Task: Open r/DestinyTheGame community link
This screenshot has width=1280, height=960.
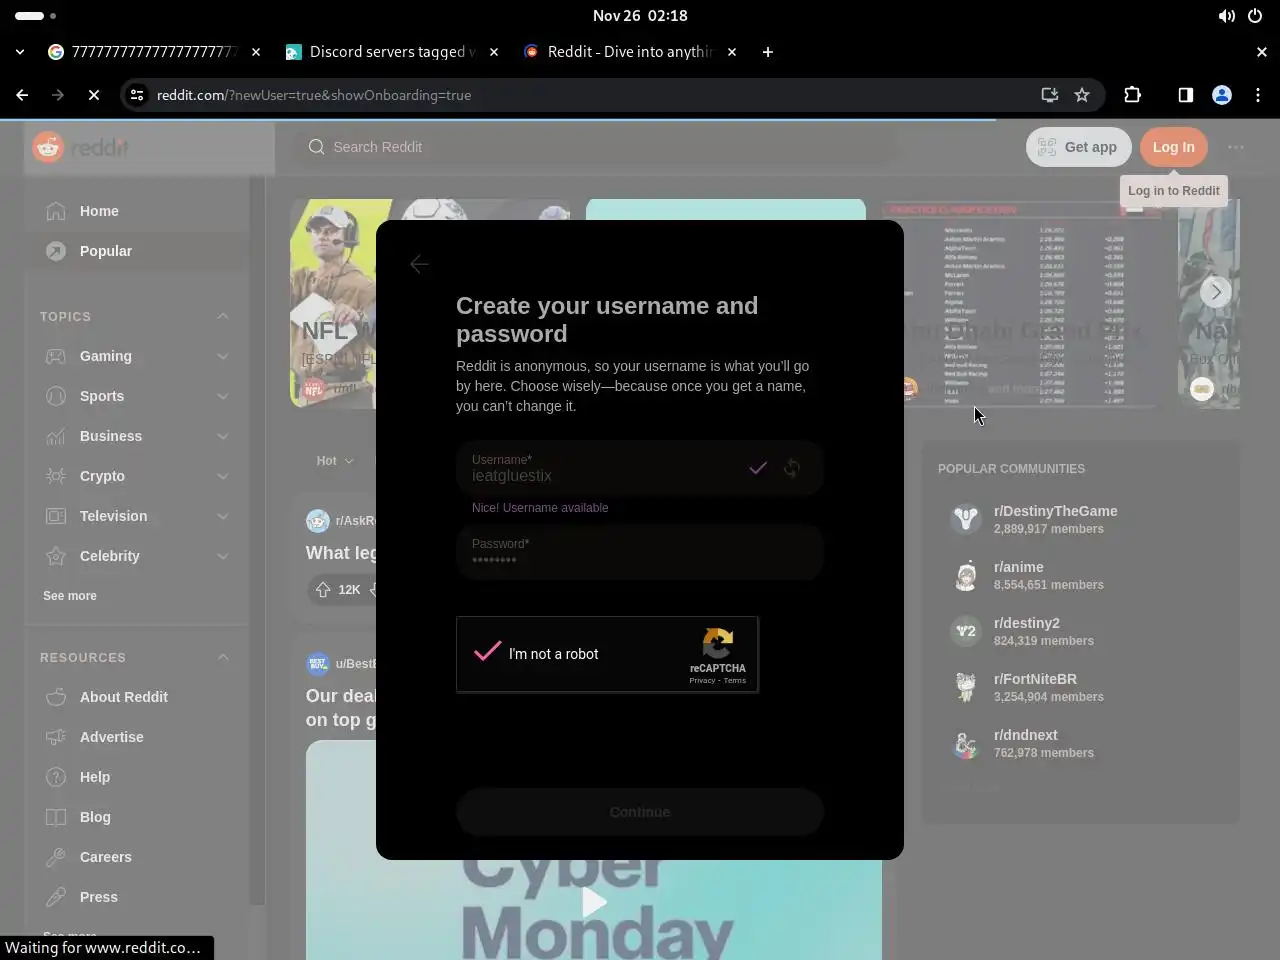Action: click(1055, 511)
